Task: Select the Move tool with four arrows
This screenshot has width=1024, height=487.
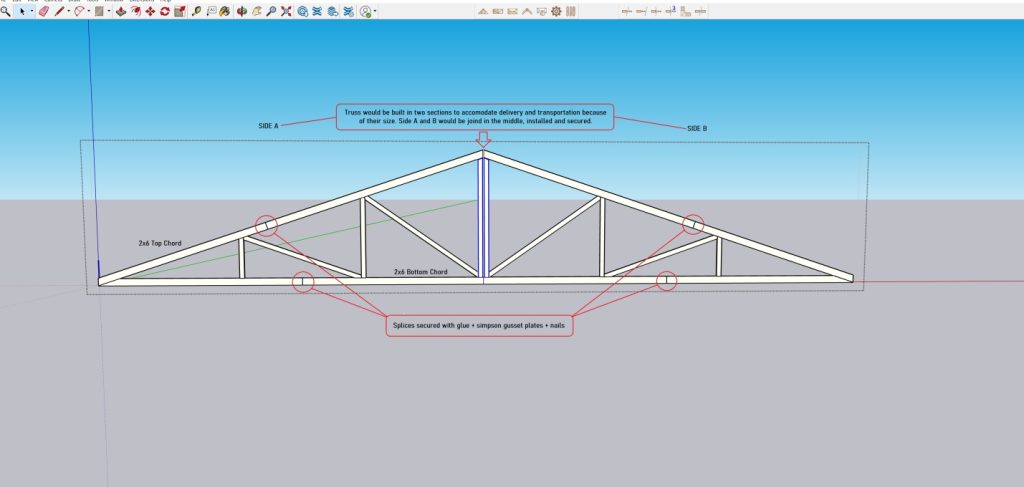Action: 150,11
